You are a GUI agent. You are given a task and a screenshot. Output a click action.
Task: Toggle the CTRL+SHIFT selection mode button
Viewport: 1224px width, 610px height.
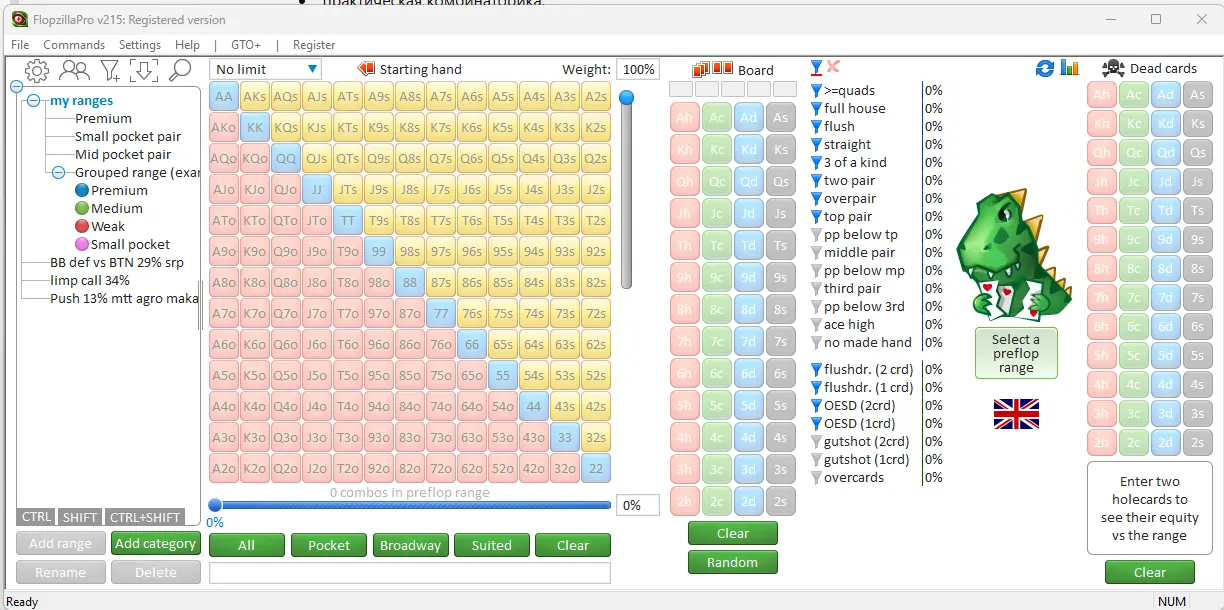[x=145, y=517]
